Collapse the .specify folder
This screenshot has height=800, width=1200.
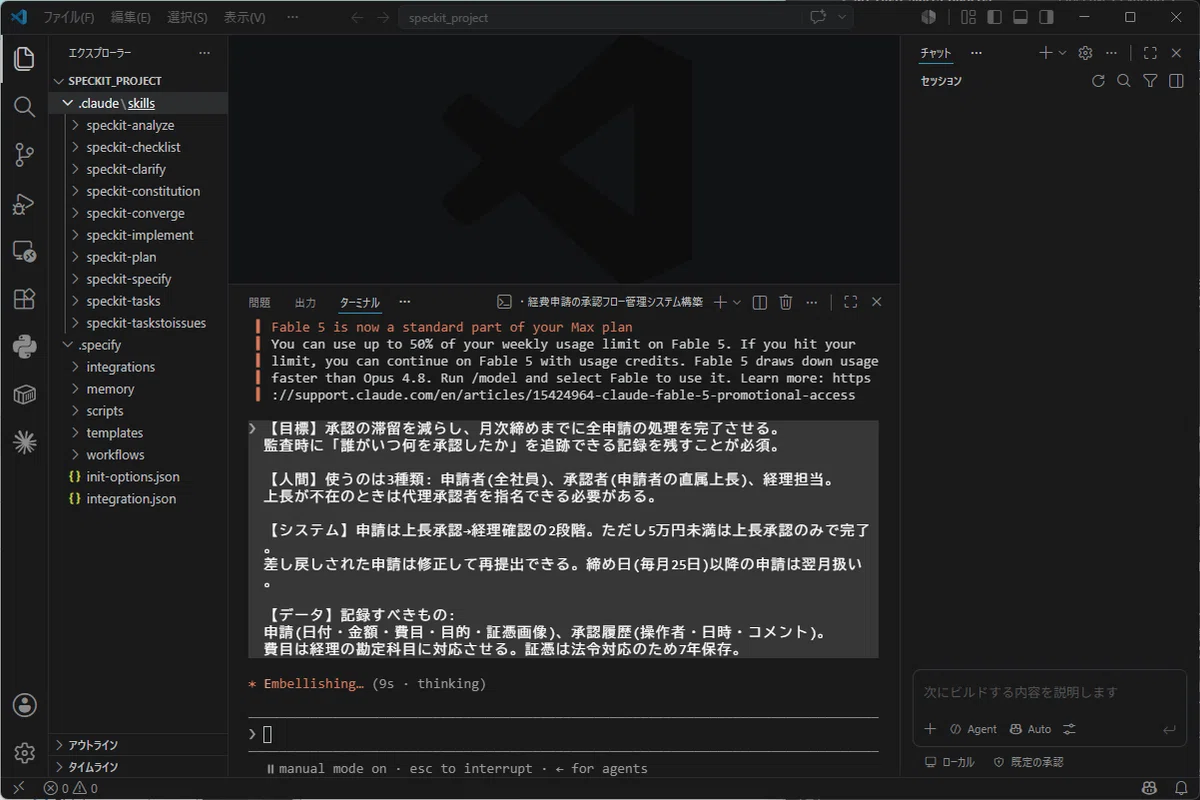click(x=138, y=345)
